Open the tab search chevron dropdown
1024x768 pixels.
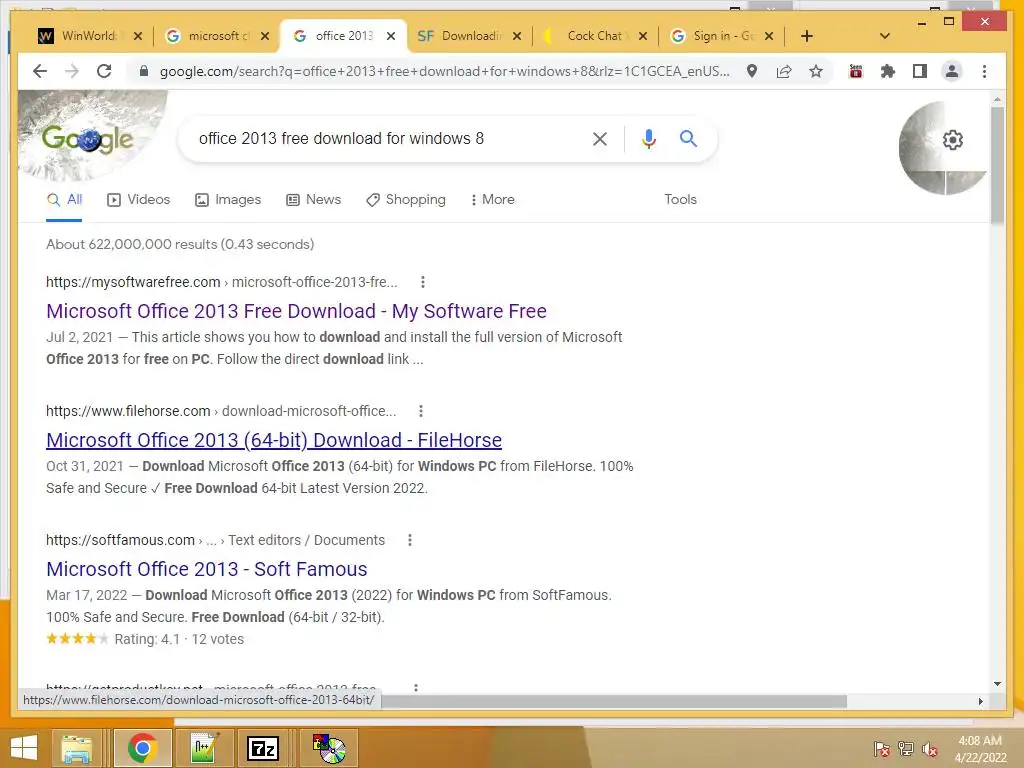(884, 36)
